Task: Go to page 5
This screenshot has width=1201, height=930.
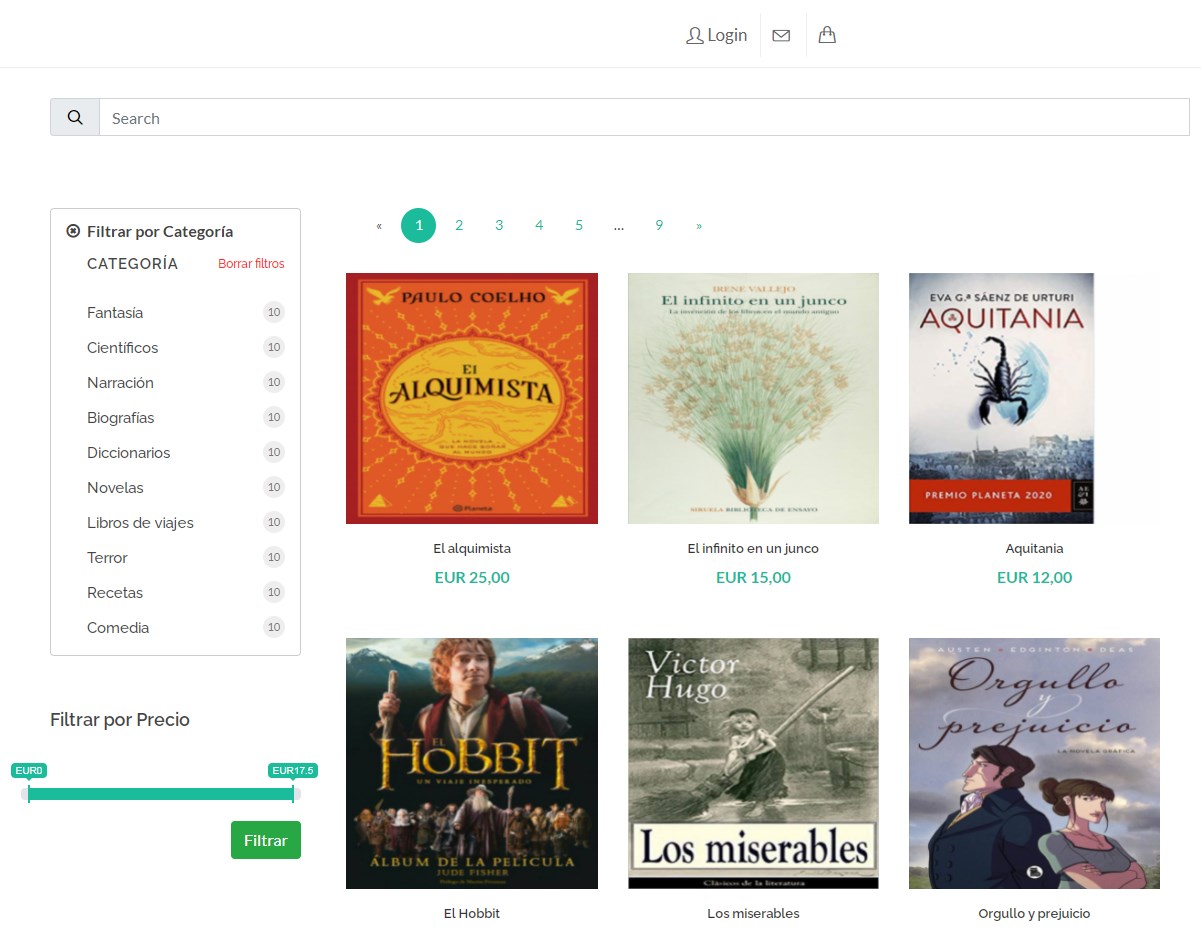Action: coord(579,225)
